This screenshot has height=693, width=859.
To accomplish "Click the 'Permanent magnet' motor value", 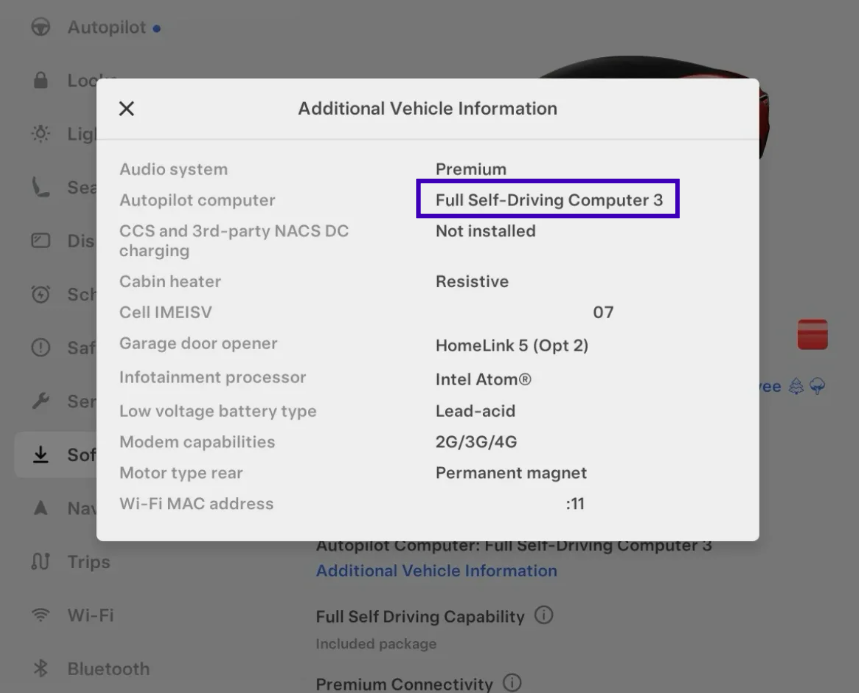I will (511, 473).
